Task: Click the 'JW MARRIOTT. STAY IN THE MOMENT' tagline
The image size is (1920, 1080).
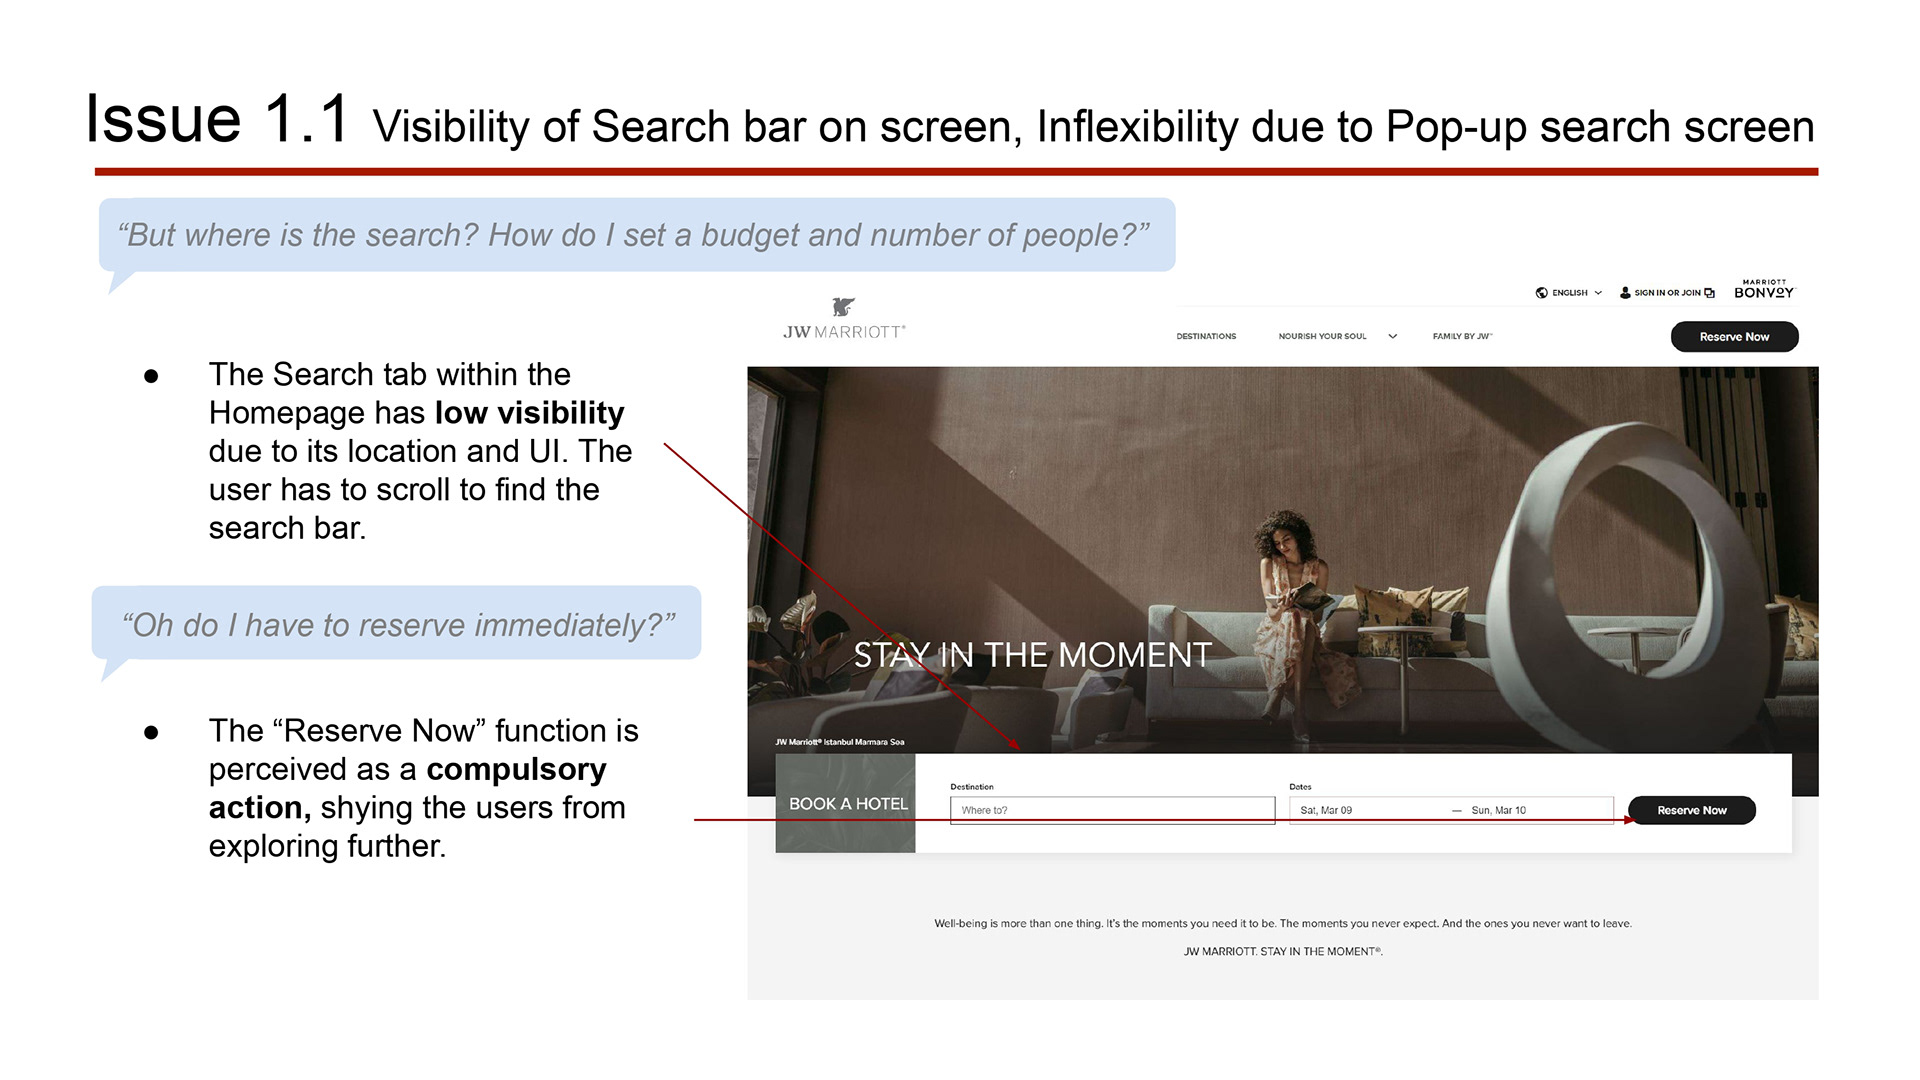Action: click(1283, 951)
